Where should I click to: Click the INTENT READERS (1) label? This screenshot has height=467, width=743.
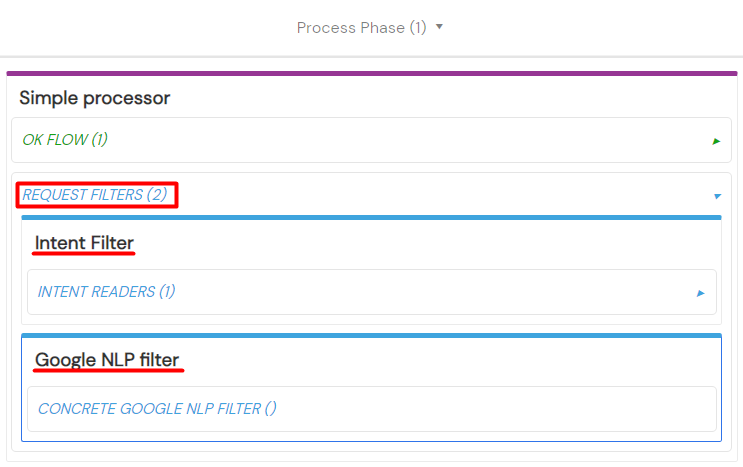[107, 291]
